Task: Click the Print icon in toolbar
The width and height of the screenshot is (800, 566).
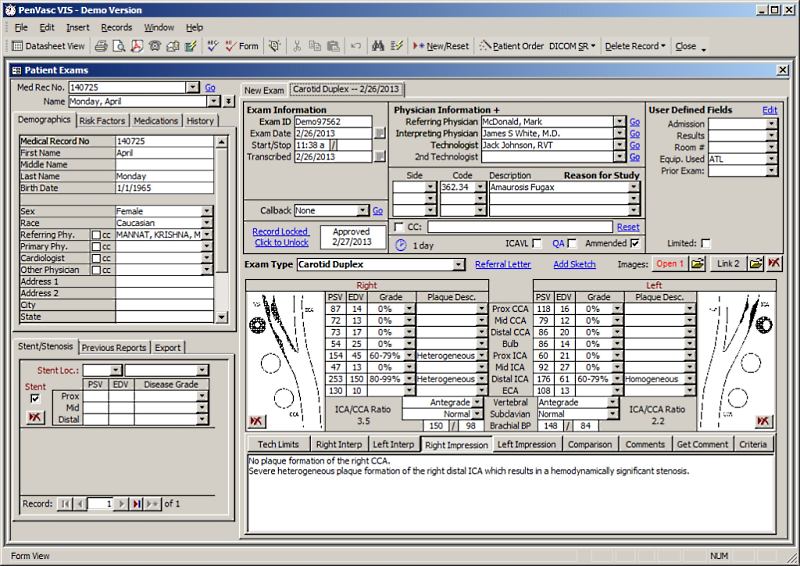Action: point(101,46)
